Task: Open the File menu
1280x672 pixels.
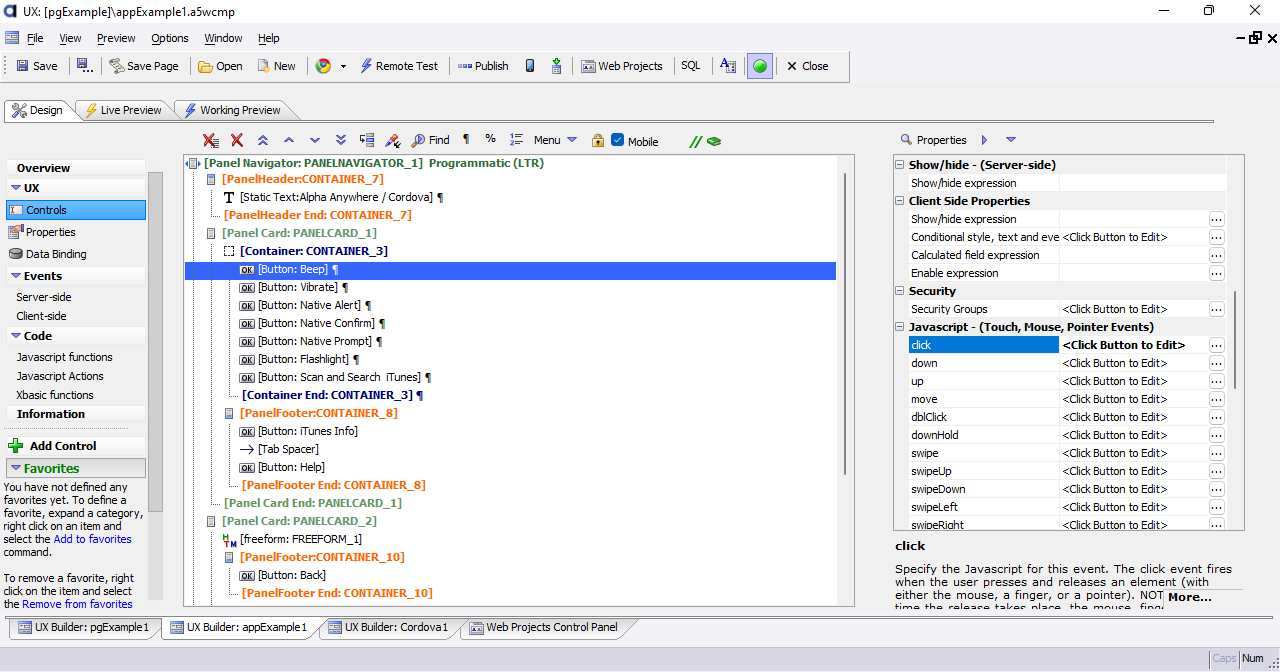Action: (35, 38)
